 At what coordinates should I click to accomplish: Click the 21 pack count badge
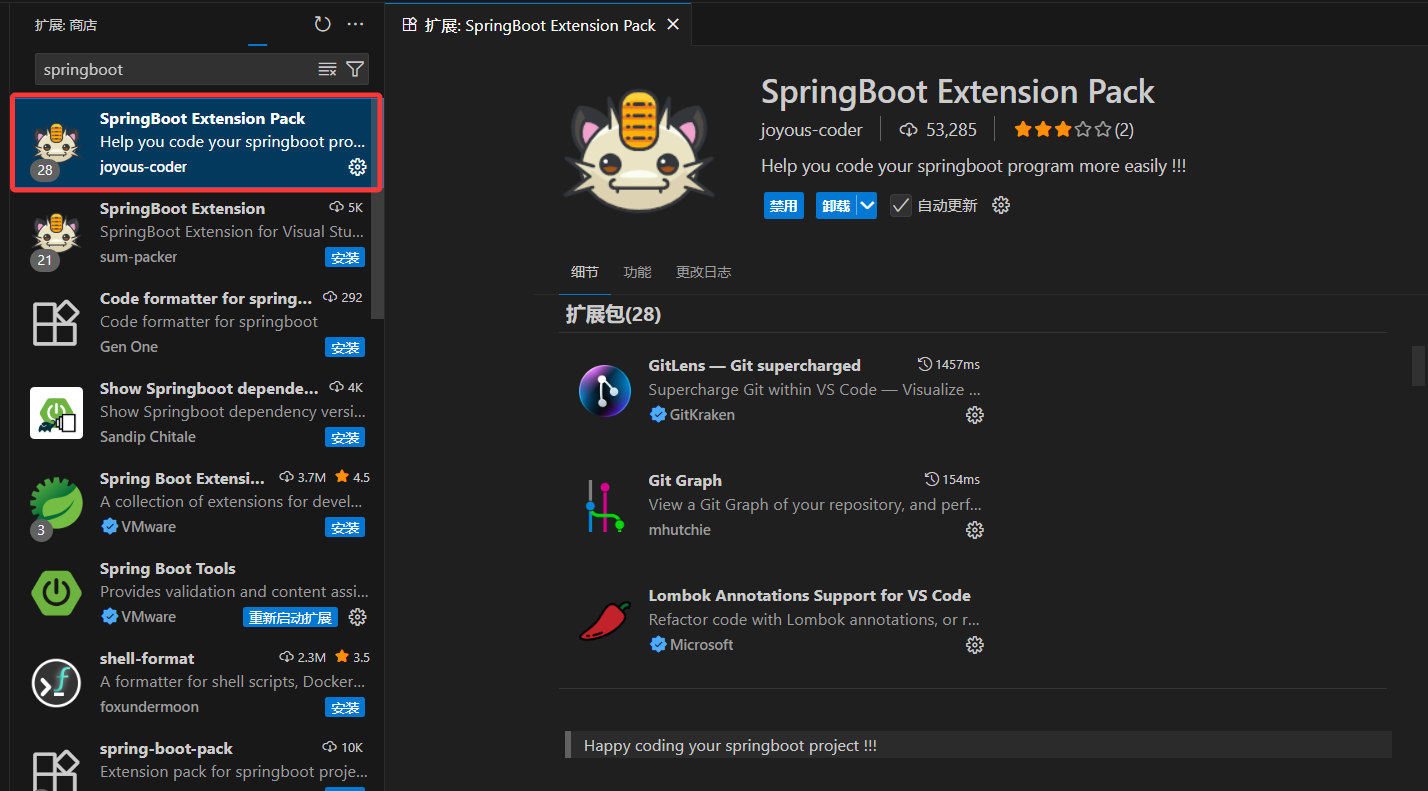[45, 260]
